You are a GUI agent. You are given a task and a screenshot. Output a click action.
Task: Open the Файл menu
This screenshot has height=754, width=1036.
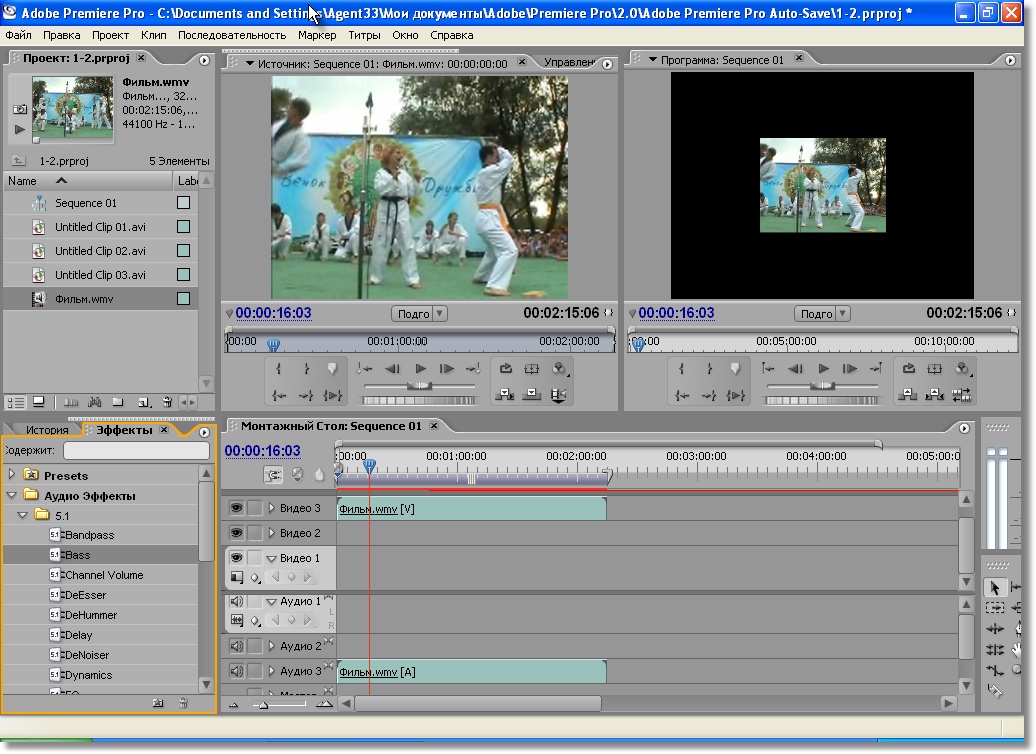18,35
